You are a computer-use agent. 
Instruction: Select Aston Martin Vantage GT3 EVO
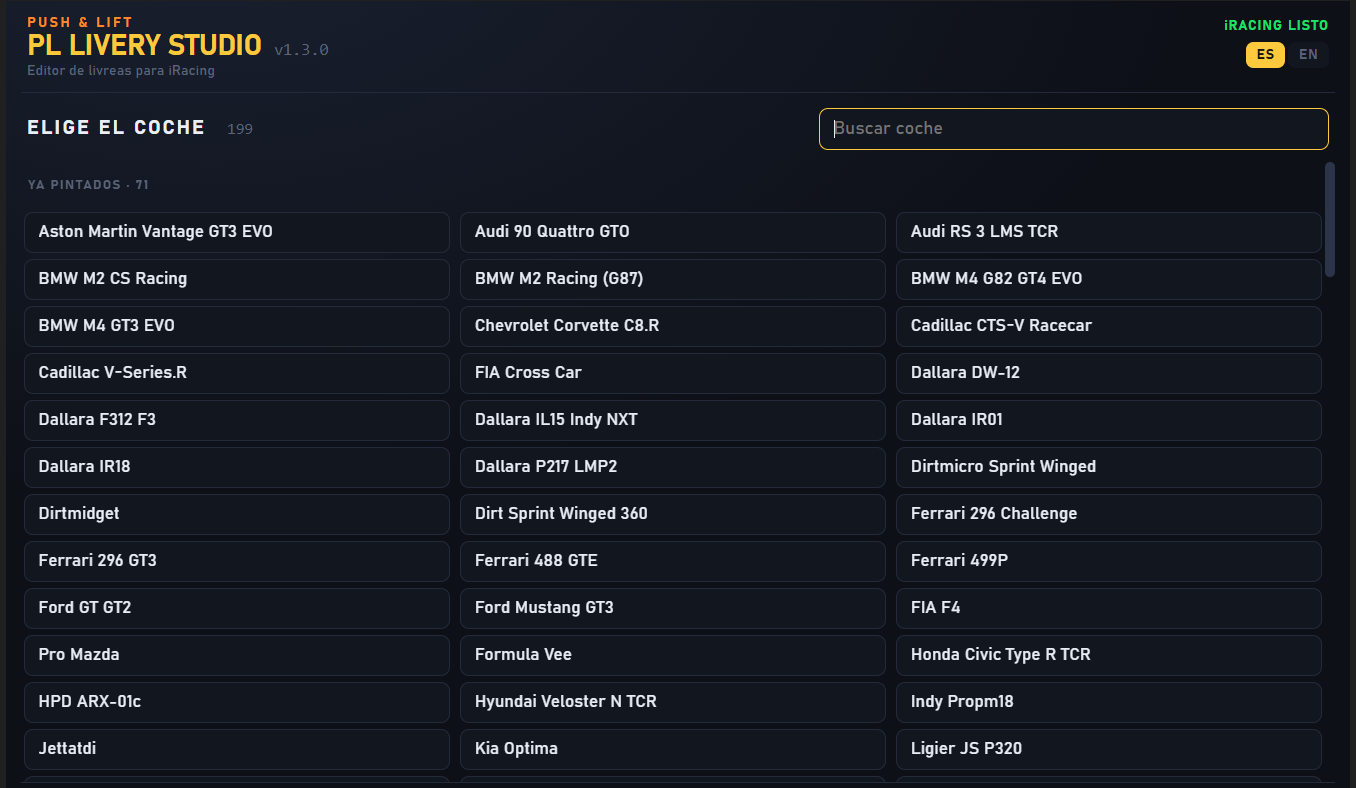tap(237, 232)
